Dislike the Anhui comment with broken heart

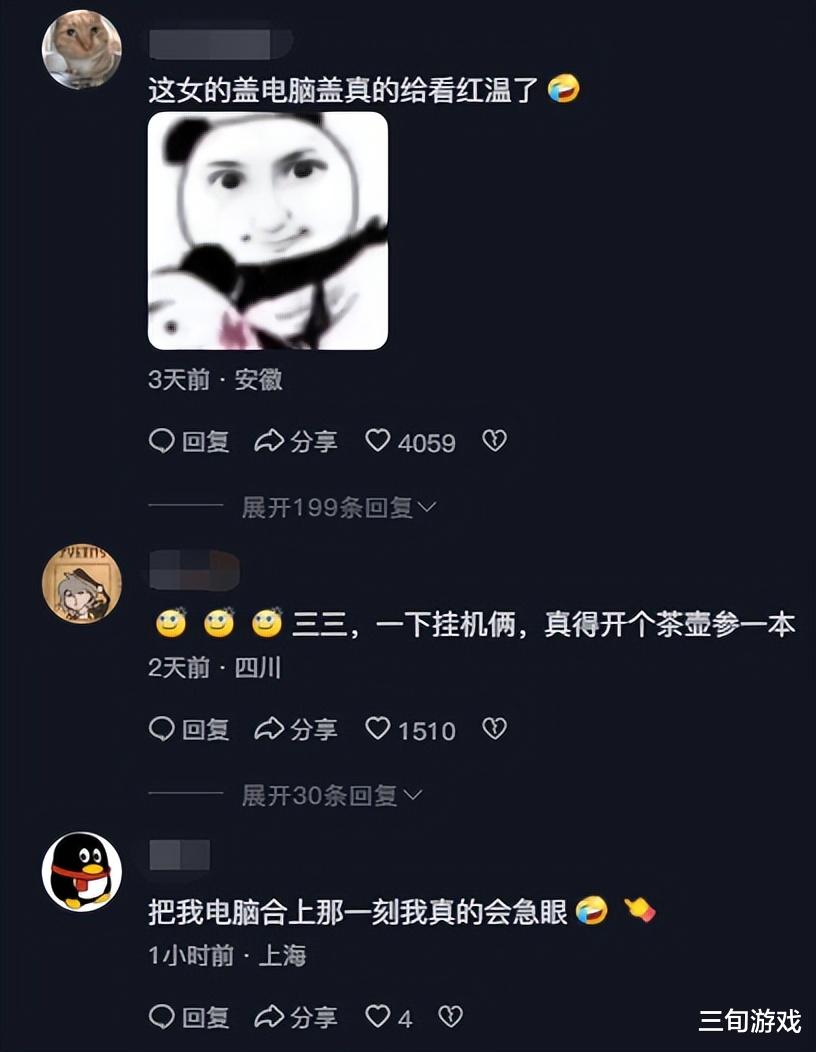click(x=495, y=441)
